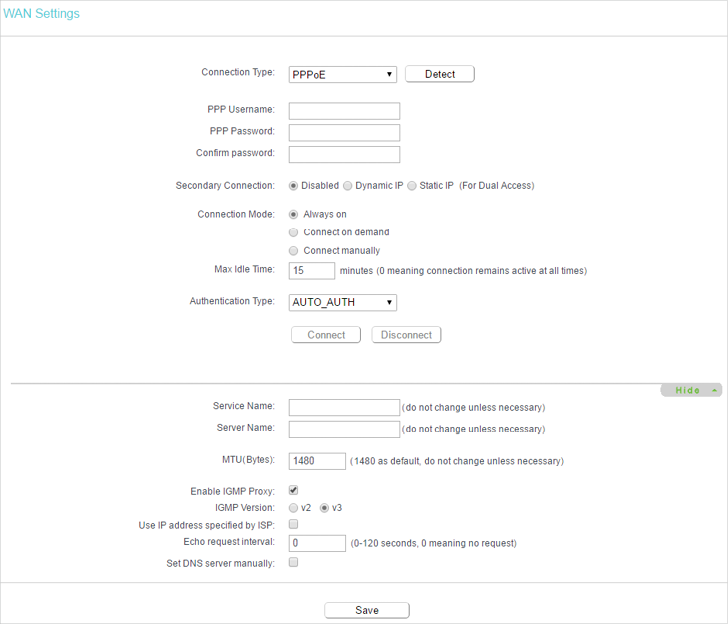Select Dynamic IP secondary connection

pyautogui.click(x=347, y=186)
